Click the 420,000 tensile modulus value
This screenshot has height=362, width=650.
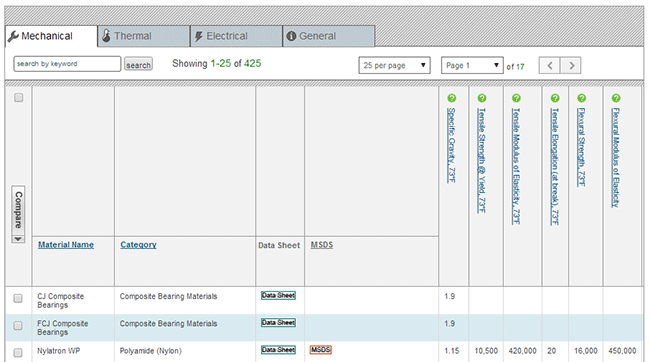click(522, 351)
